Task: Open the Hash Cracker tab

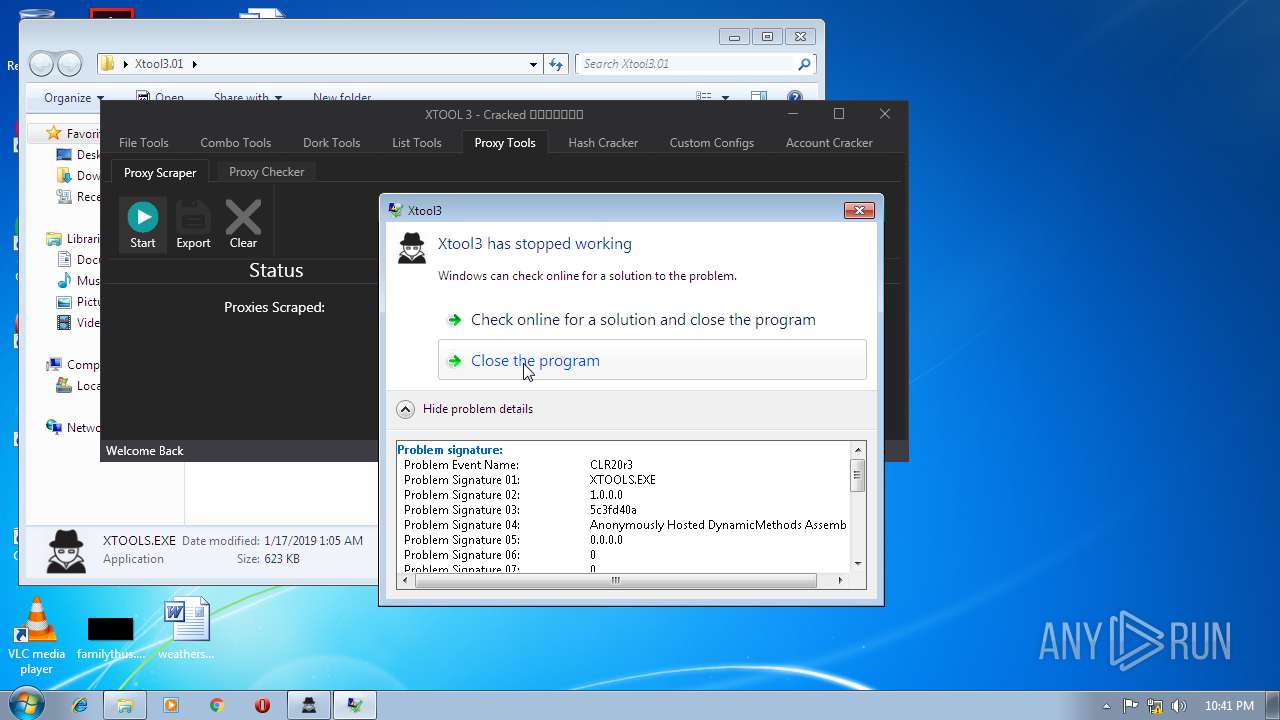Action: (x=603, y=143)
